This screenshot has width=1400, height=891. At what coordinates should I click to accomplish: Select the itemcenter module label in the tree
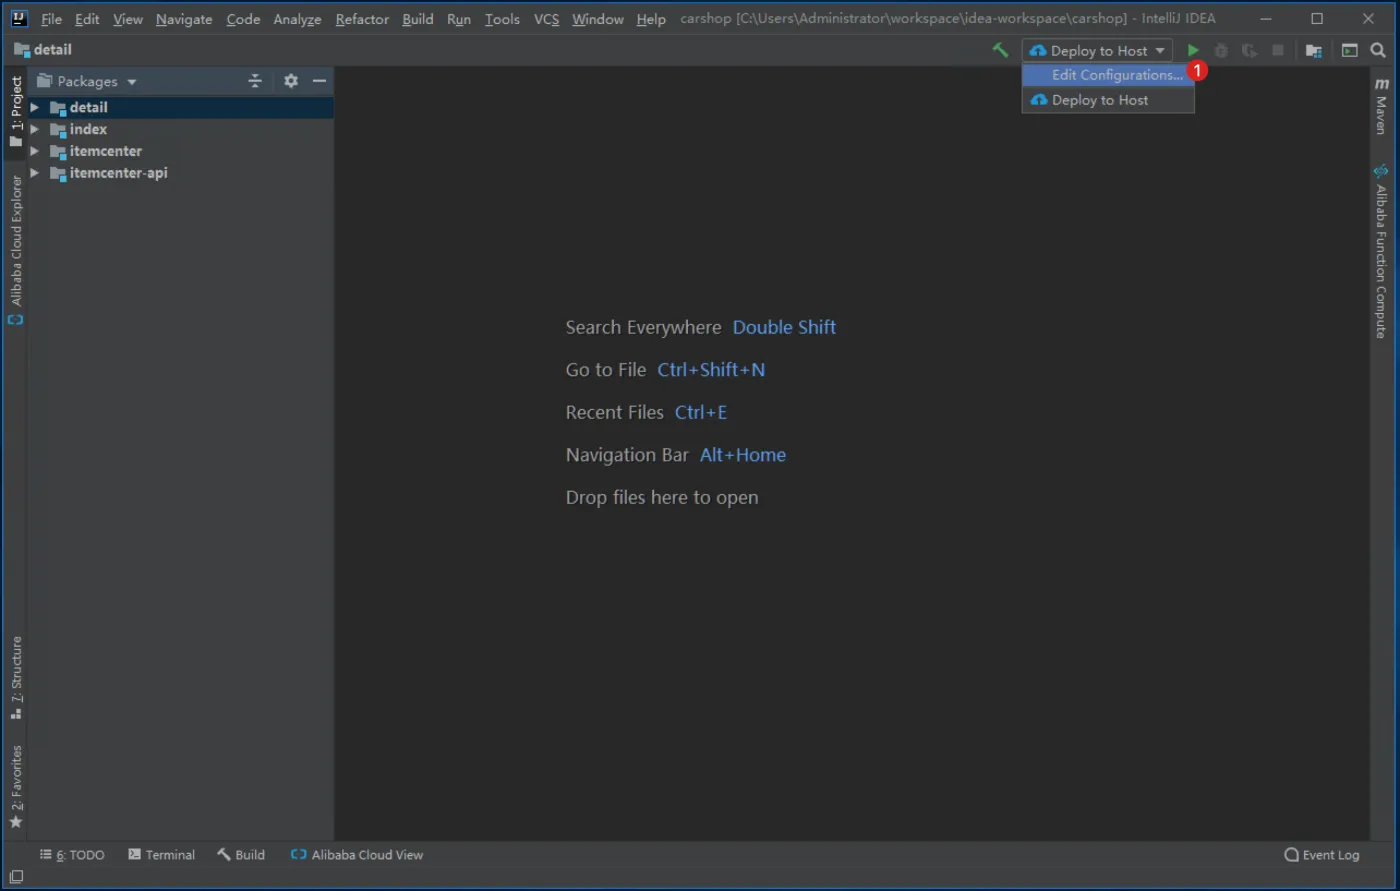[x=106, y=151]
